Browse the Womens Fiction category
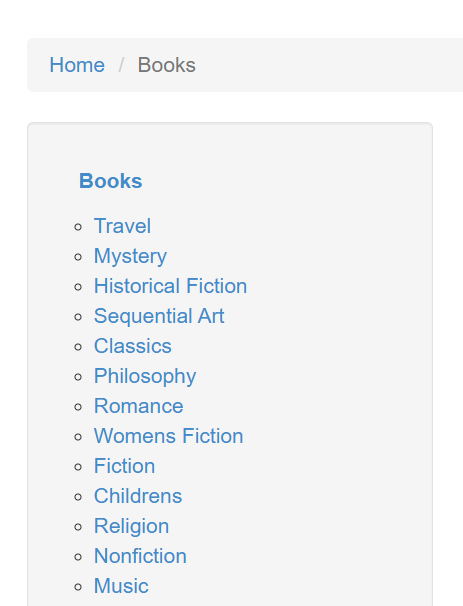The width and height of the screenshot is (463, 606). click(x=169, y=436)
